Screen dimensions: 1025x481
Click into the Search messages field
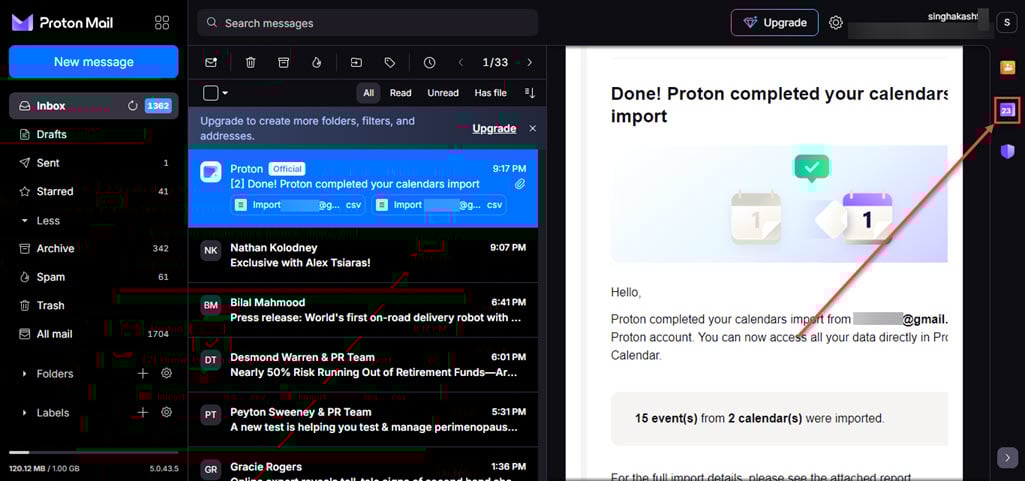(x=367, y=23)
